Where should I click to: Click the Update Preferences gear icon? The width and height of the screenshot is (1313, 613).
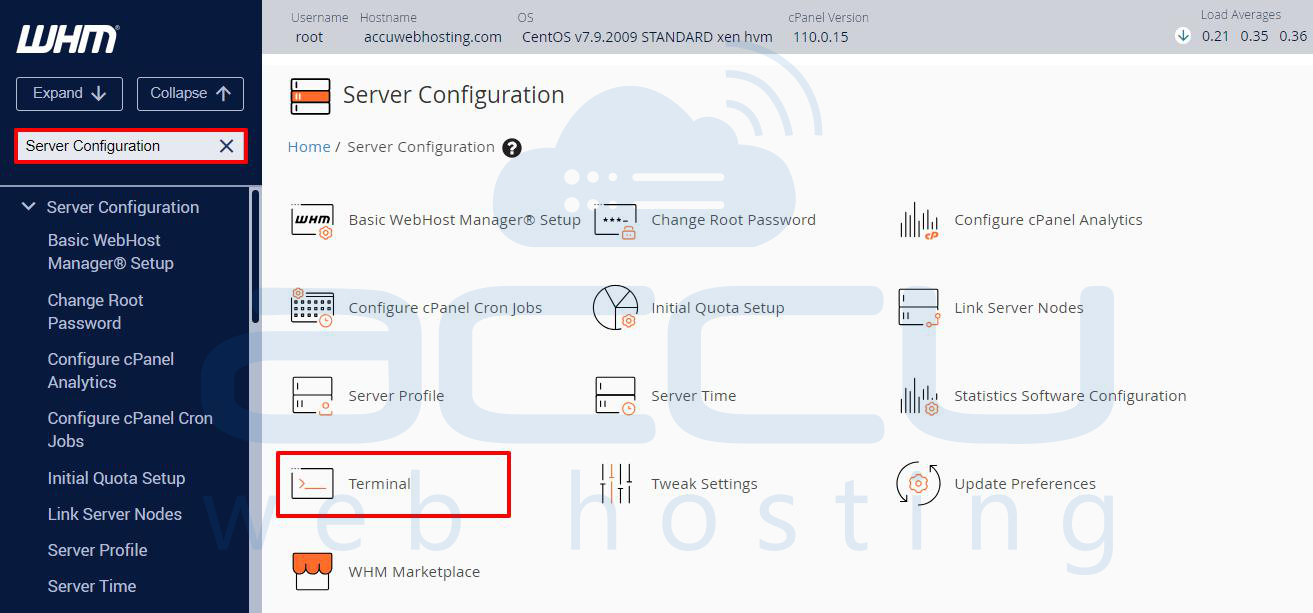[918, 484]
